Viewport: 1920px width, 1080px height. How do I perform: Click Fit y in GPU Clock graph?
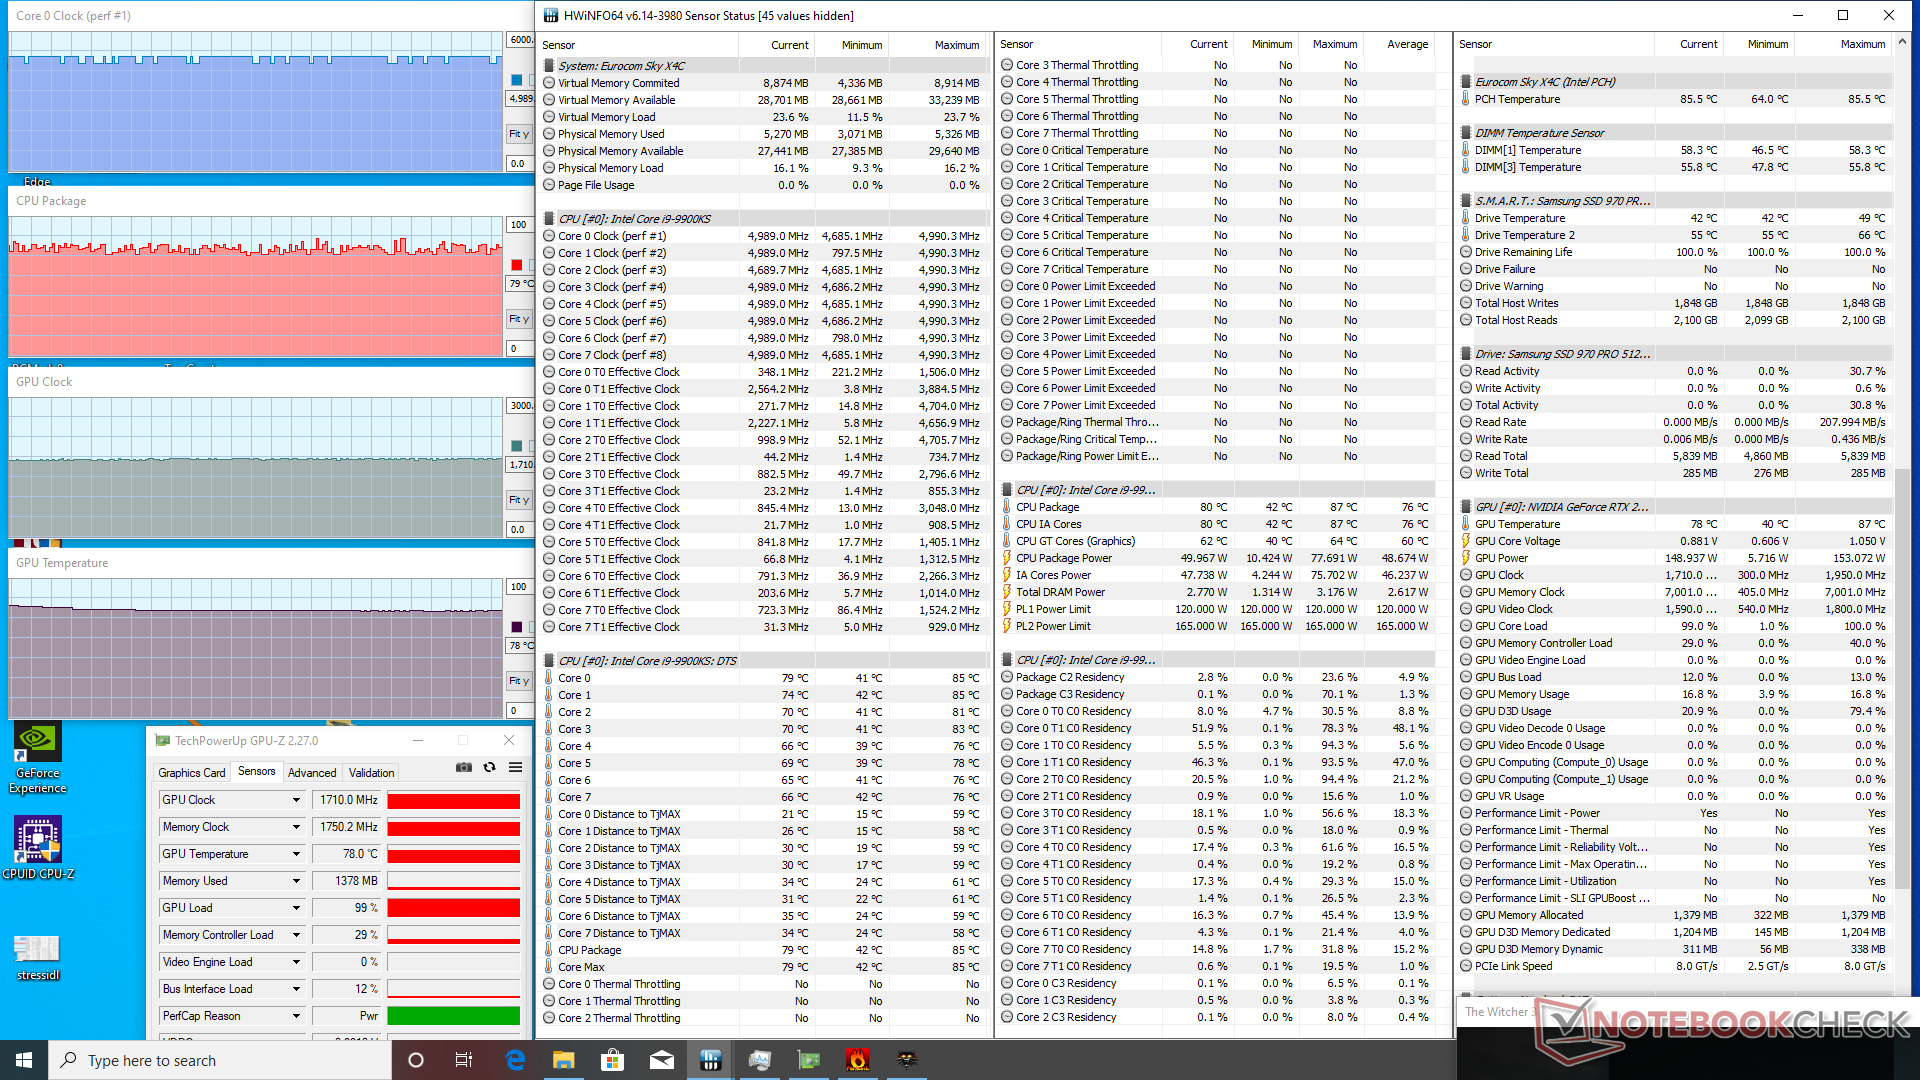(x=519, y=500)
